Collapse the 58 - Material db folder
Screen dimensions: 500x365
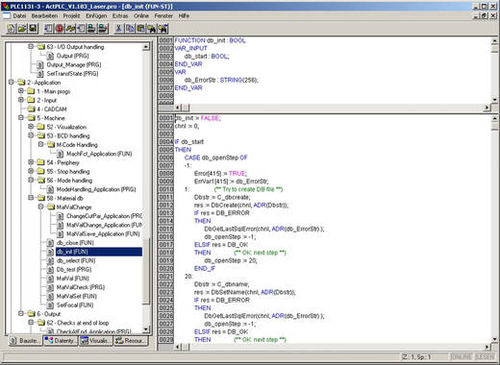point(31,198)
